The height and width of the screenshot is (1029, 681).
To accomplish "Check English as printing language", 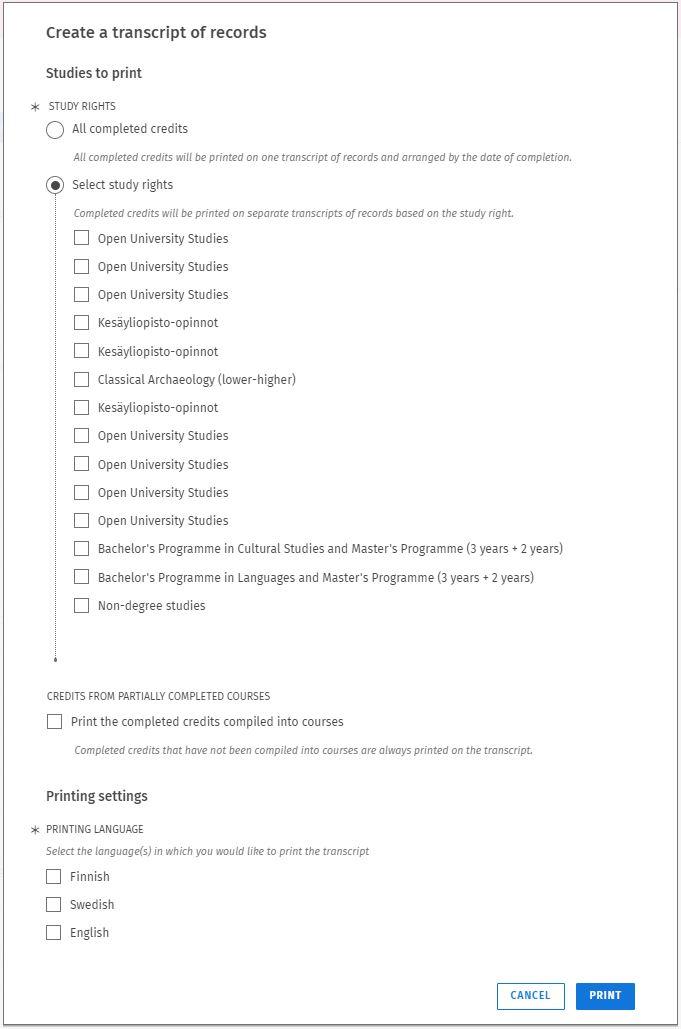I will click(x=54, y=932).
